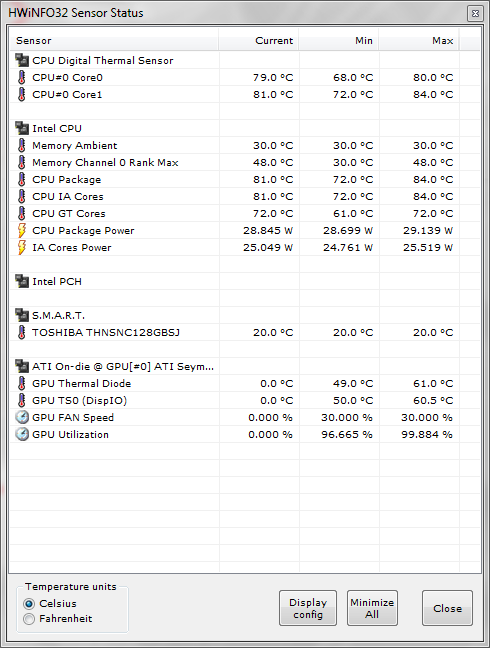
Task: Click the CPU Digital Thermal Sensor chip icon
Action: click(x=22, y=60)
